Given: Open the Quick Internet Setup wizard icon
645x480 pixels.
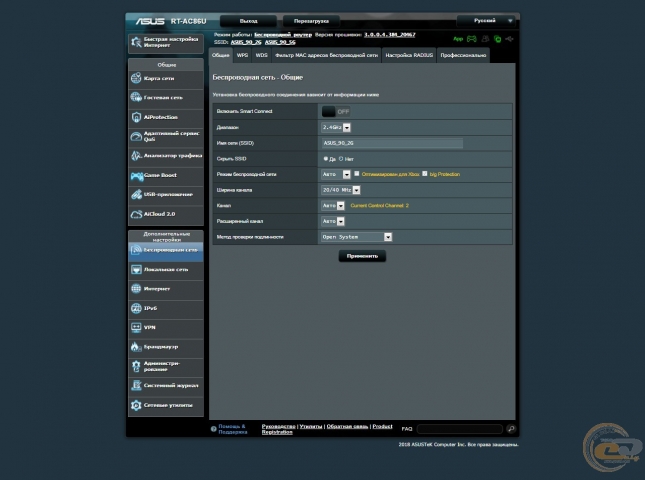Looking at the screenshot, I should [x=136, y=42].
